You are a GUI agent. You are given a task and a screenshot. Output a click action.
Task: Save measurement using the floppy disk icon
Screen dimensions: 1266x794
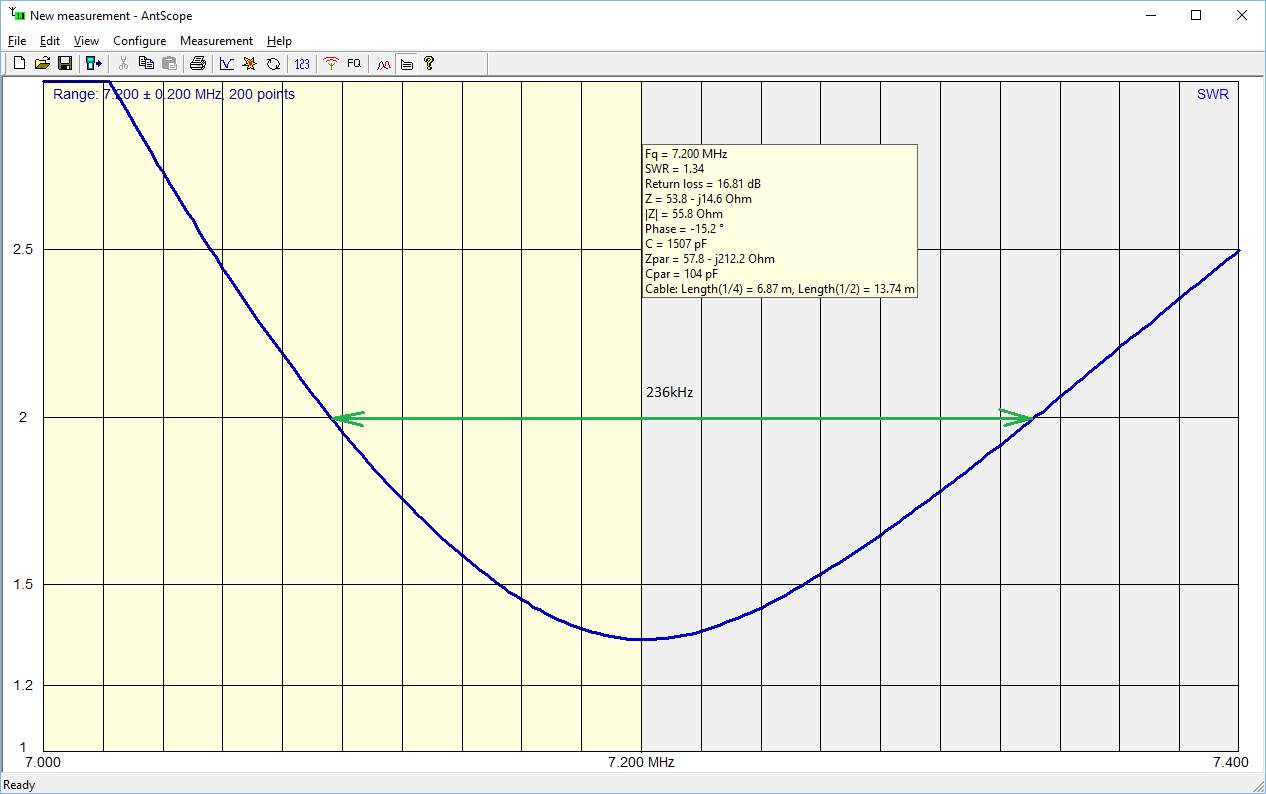pos(64,64)
